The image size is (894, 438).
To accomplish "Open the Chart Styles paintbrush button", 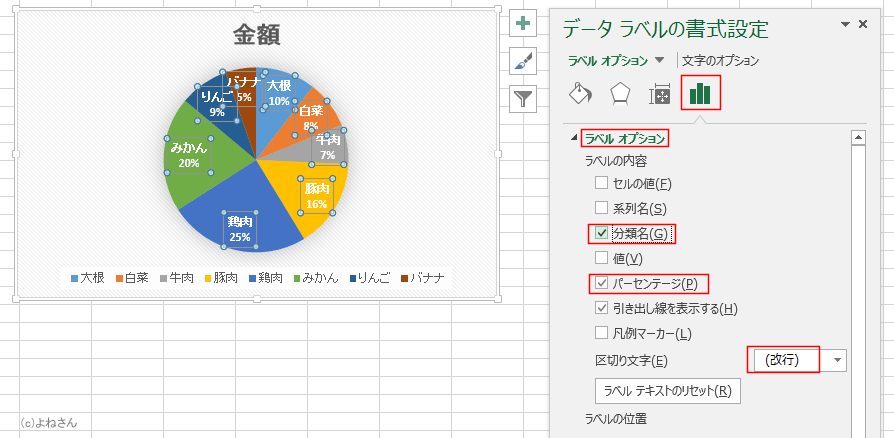I will pyautogui.click(x=523, y=62).
